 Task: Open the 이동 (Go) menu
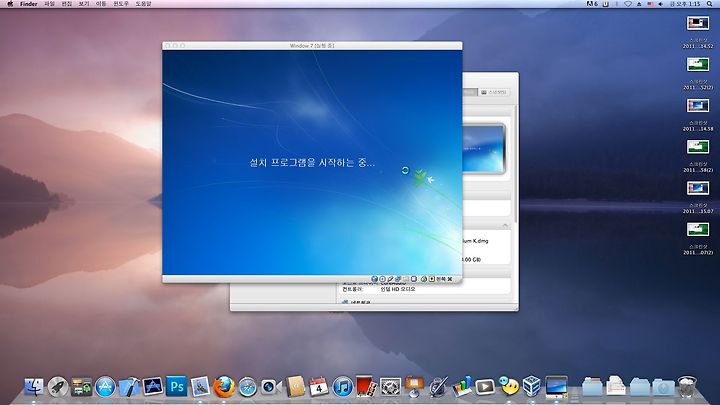101,4
